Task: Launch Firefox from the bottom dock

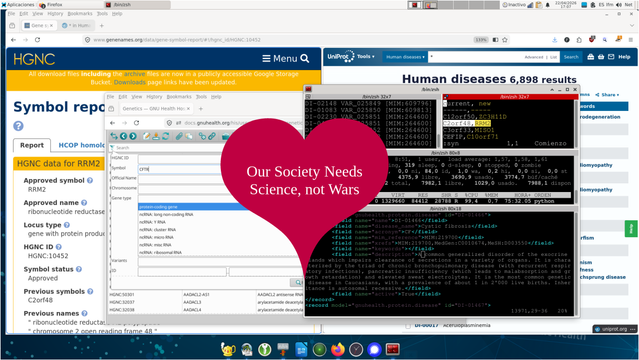Action: pos(337,349)
